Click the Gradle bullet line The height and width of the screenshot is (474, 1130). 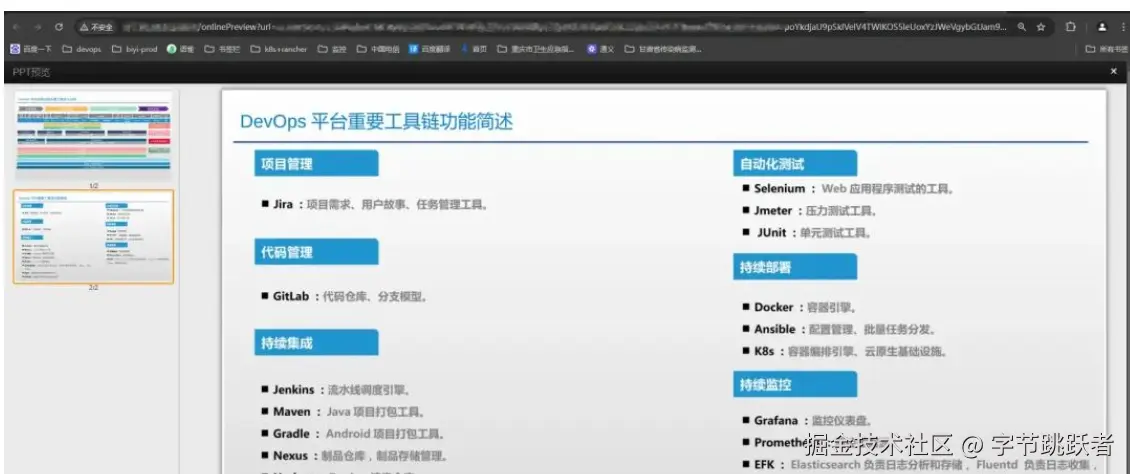pos(352,434)
